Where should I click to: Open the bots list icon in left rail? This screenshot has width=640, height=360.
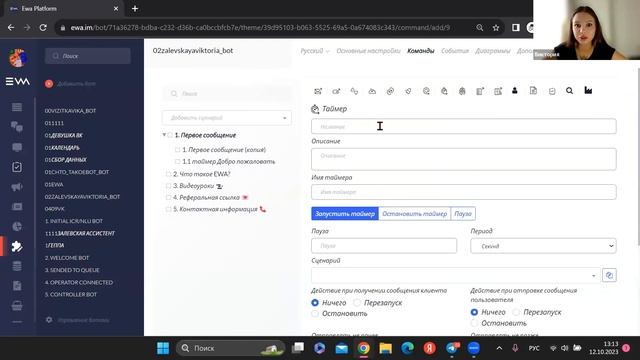[x=17, y=107]
